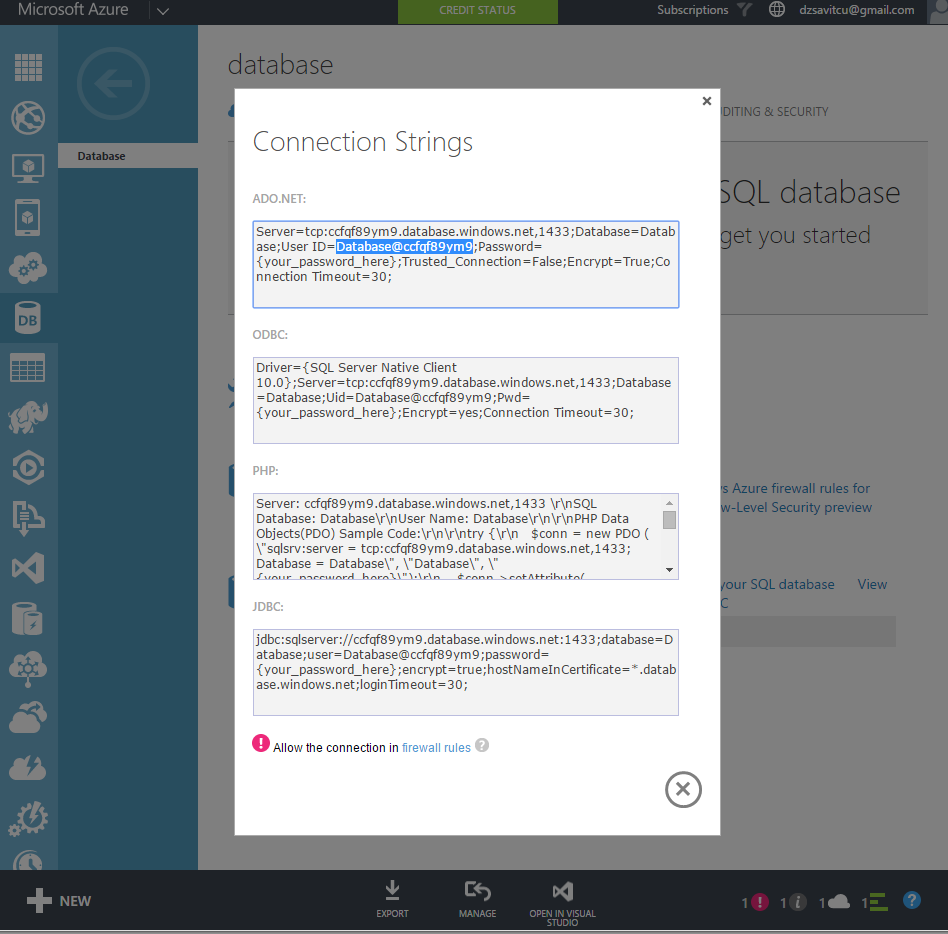Click the firewall rules link
948x934 pixels.
437,748
